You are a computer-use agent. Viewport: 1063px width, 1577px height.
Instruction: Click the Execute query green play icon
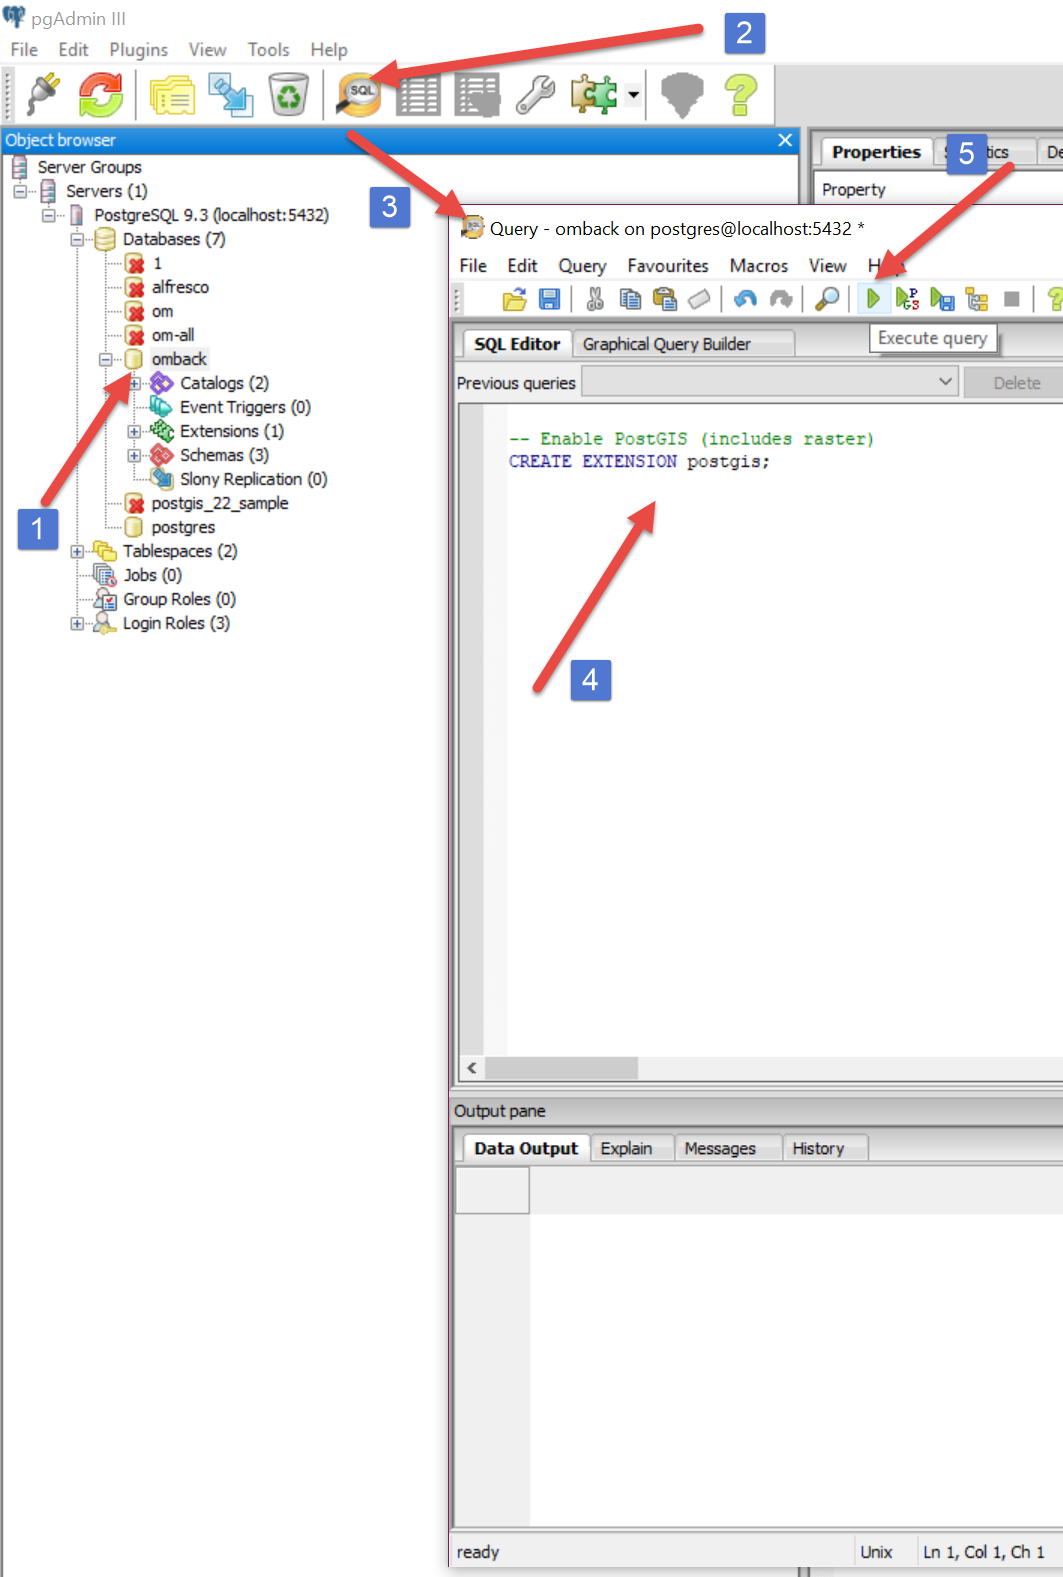coord(873,298)
